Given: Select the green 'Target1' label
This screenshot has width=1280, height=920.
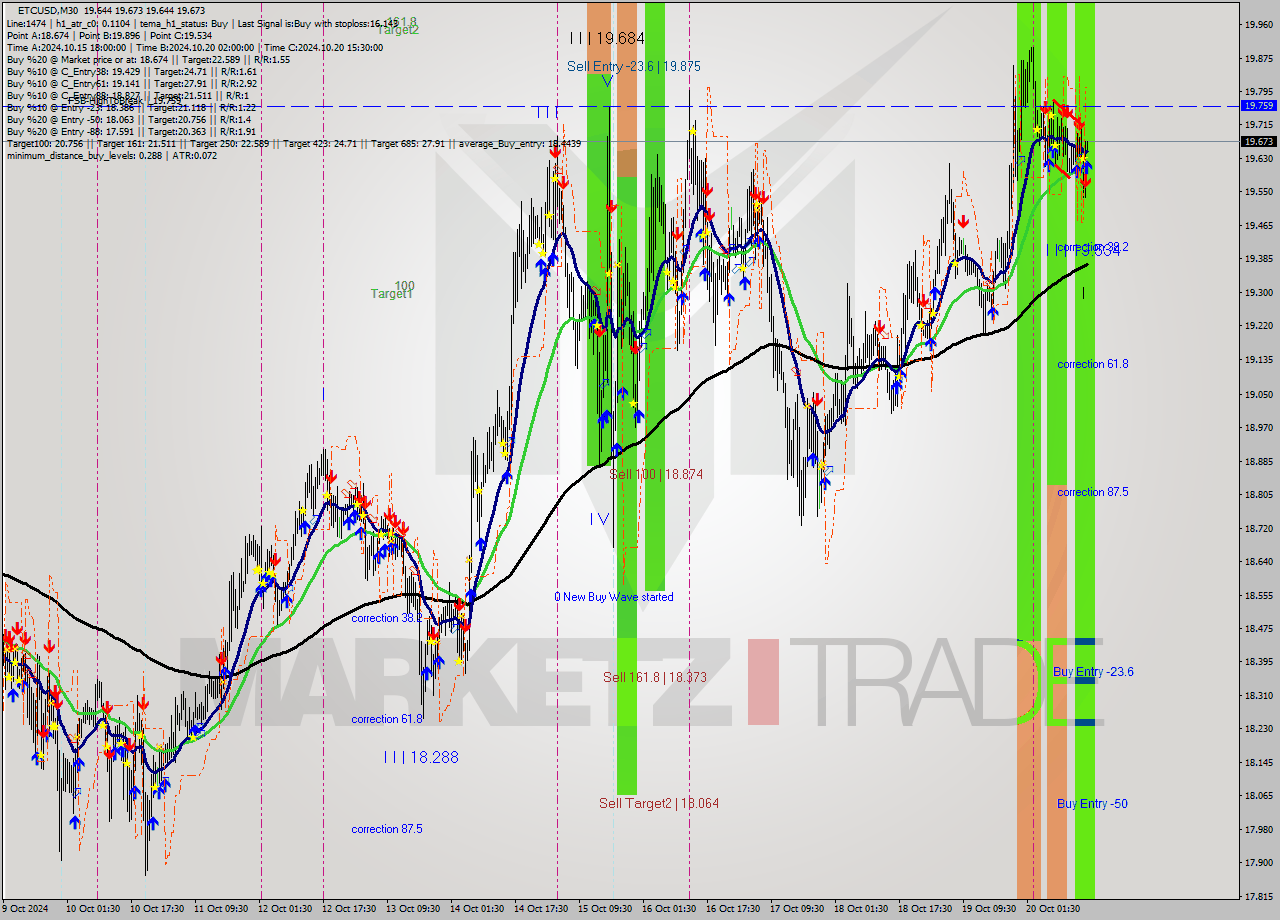Looking at the screenshot, I should click(x=392, y=294).
